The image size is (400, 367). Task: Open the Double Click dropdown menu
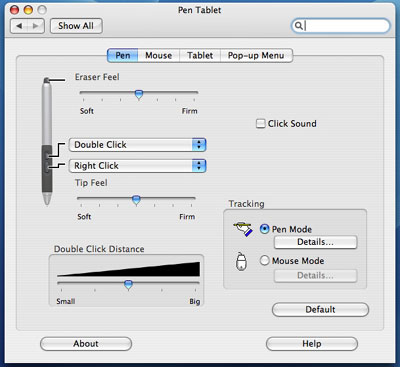click(x=138, y=145)
